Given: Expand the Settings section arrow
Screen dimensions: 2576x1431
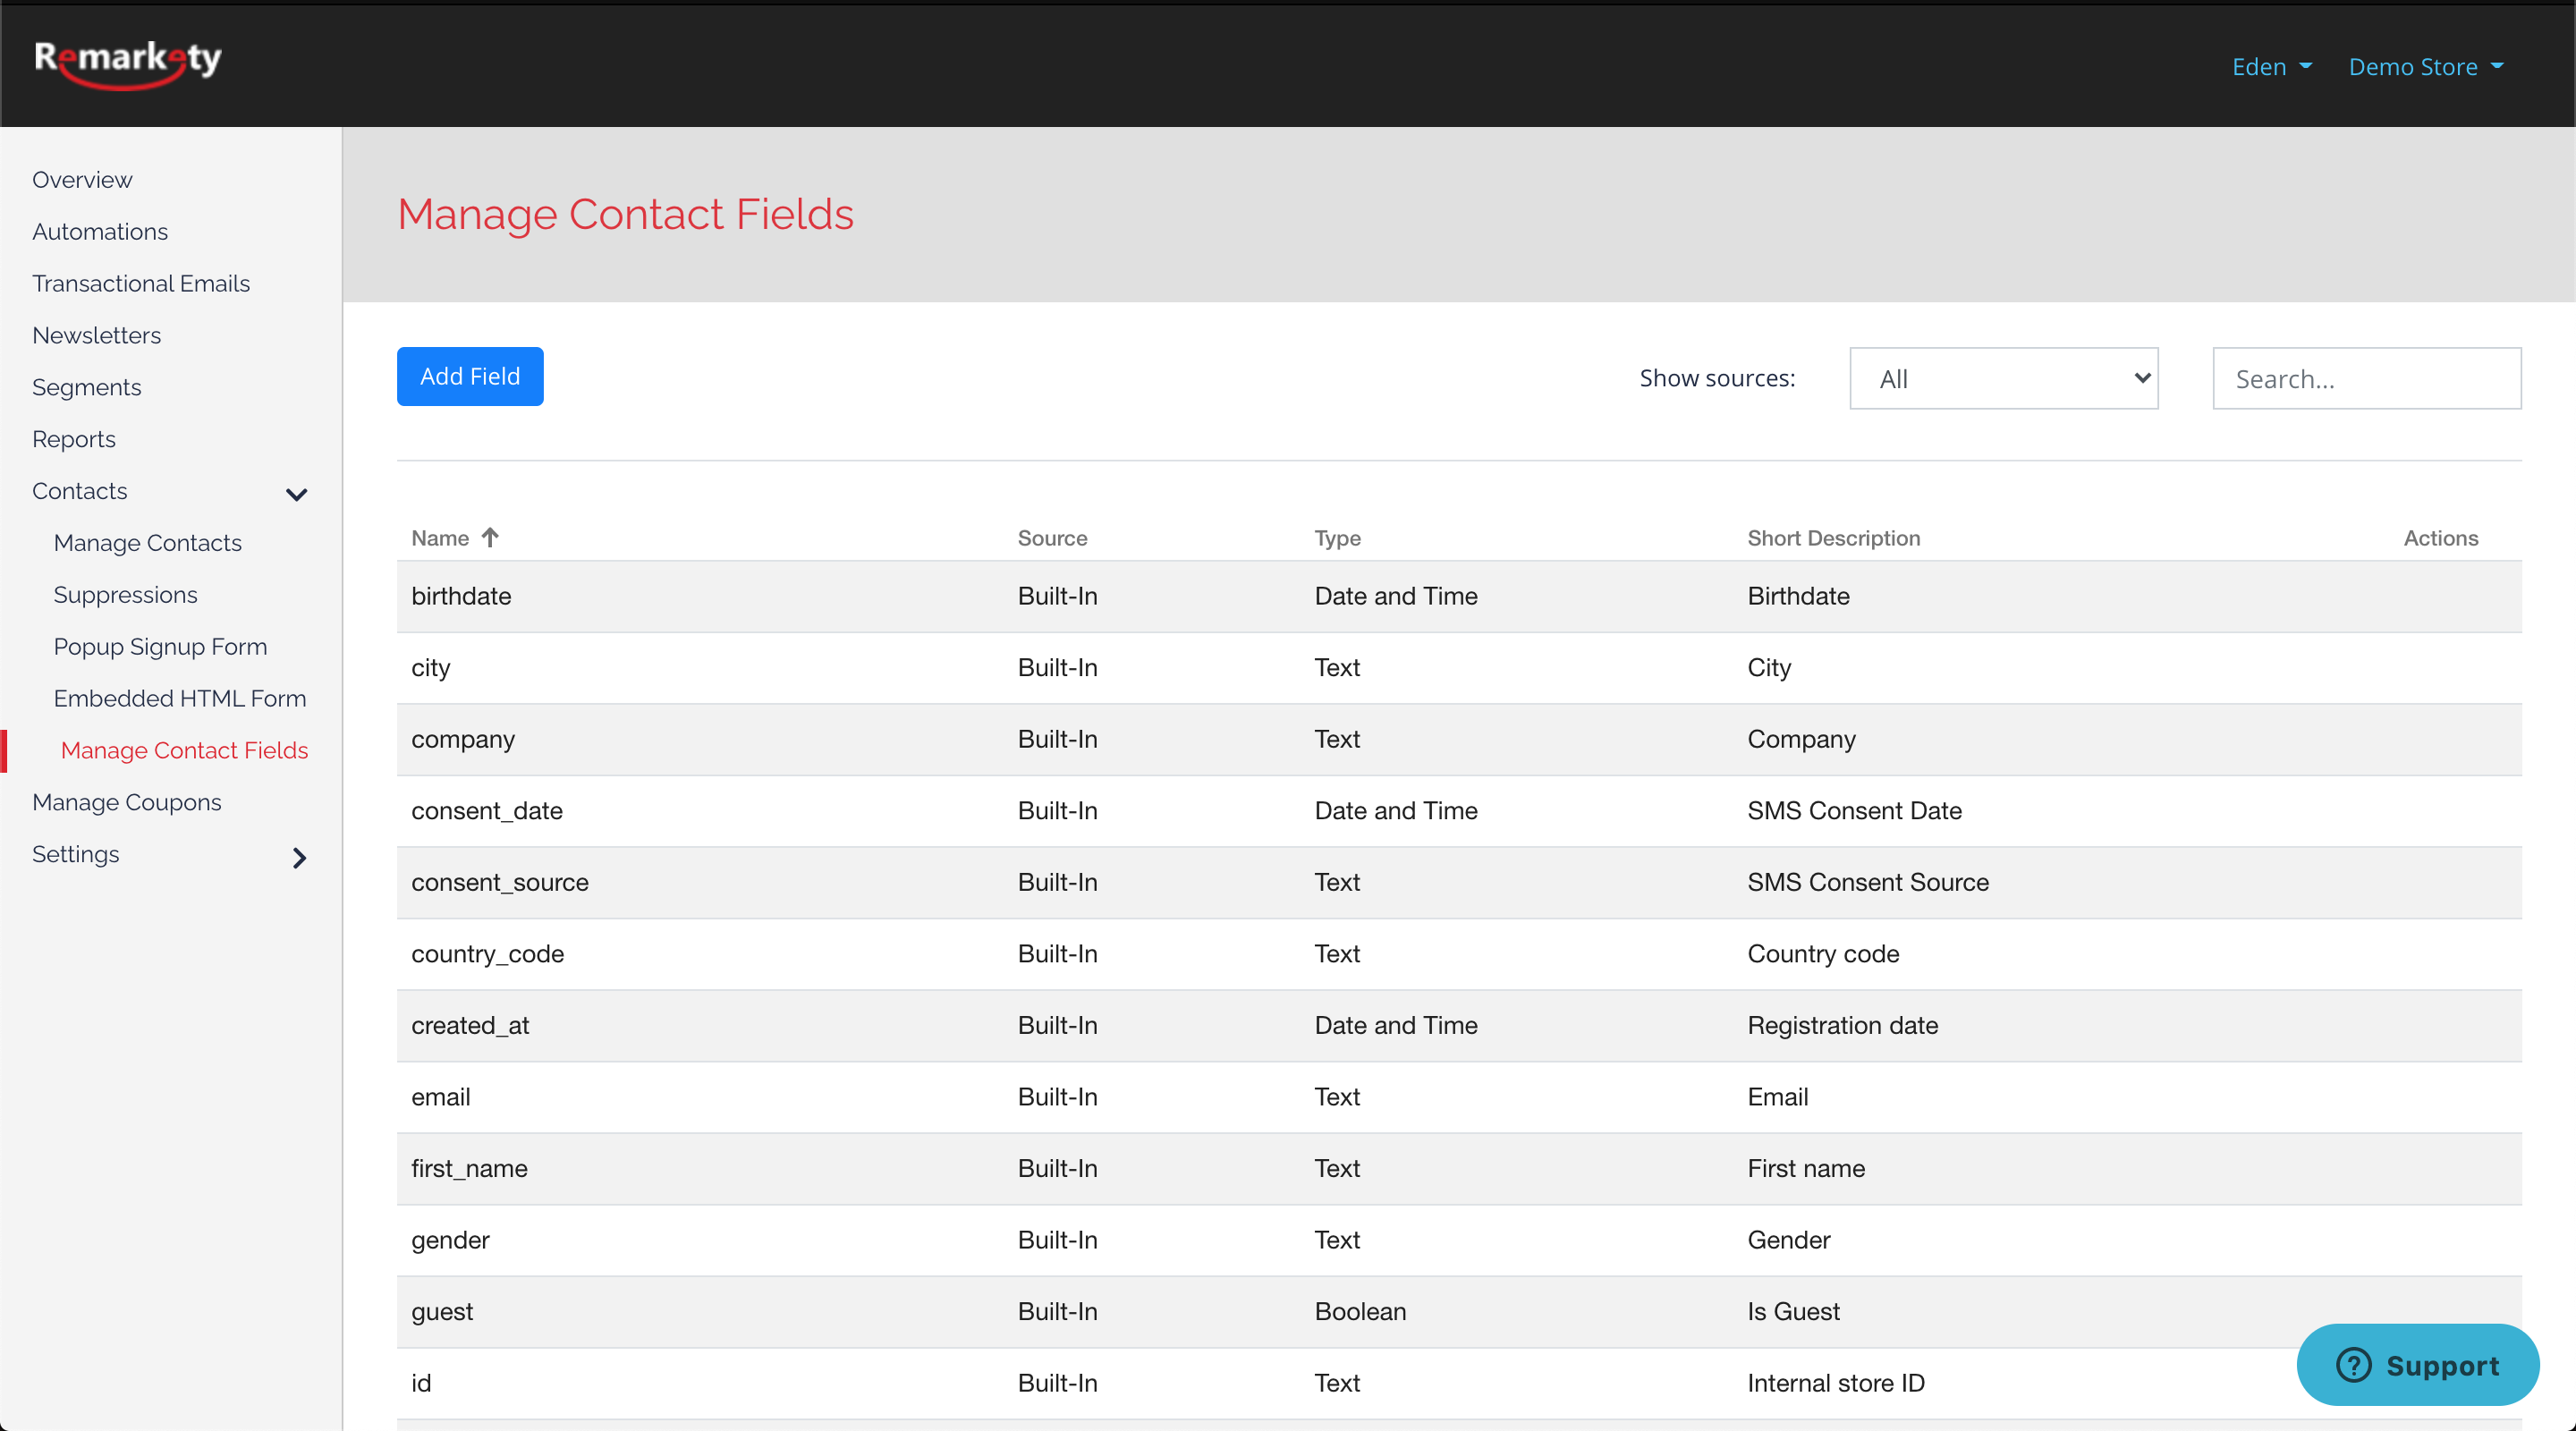Looking at the screenshot, I should tap(299, 857).
